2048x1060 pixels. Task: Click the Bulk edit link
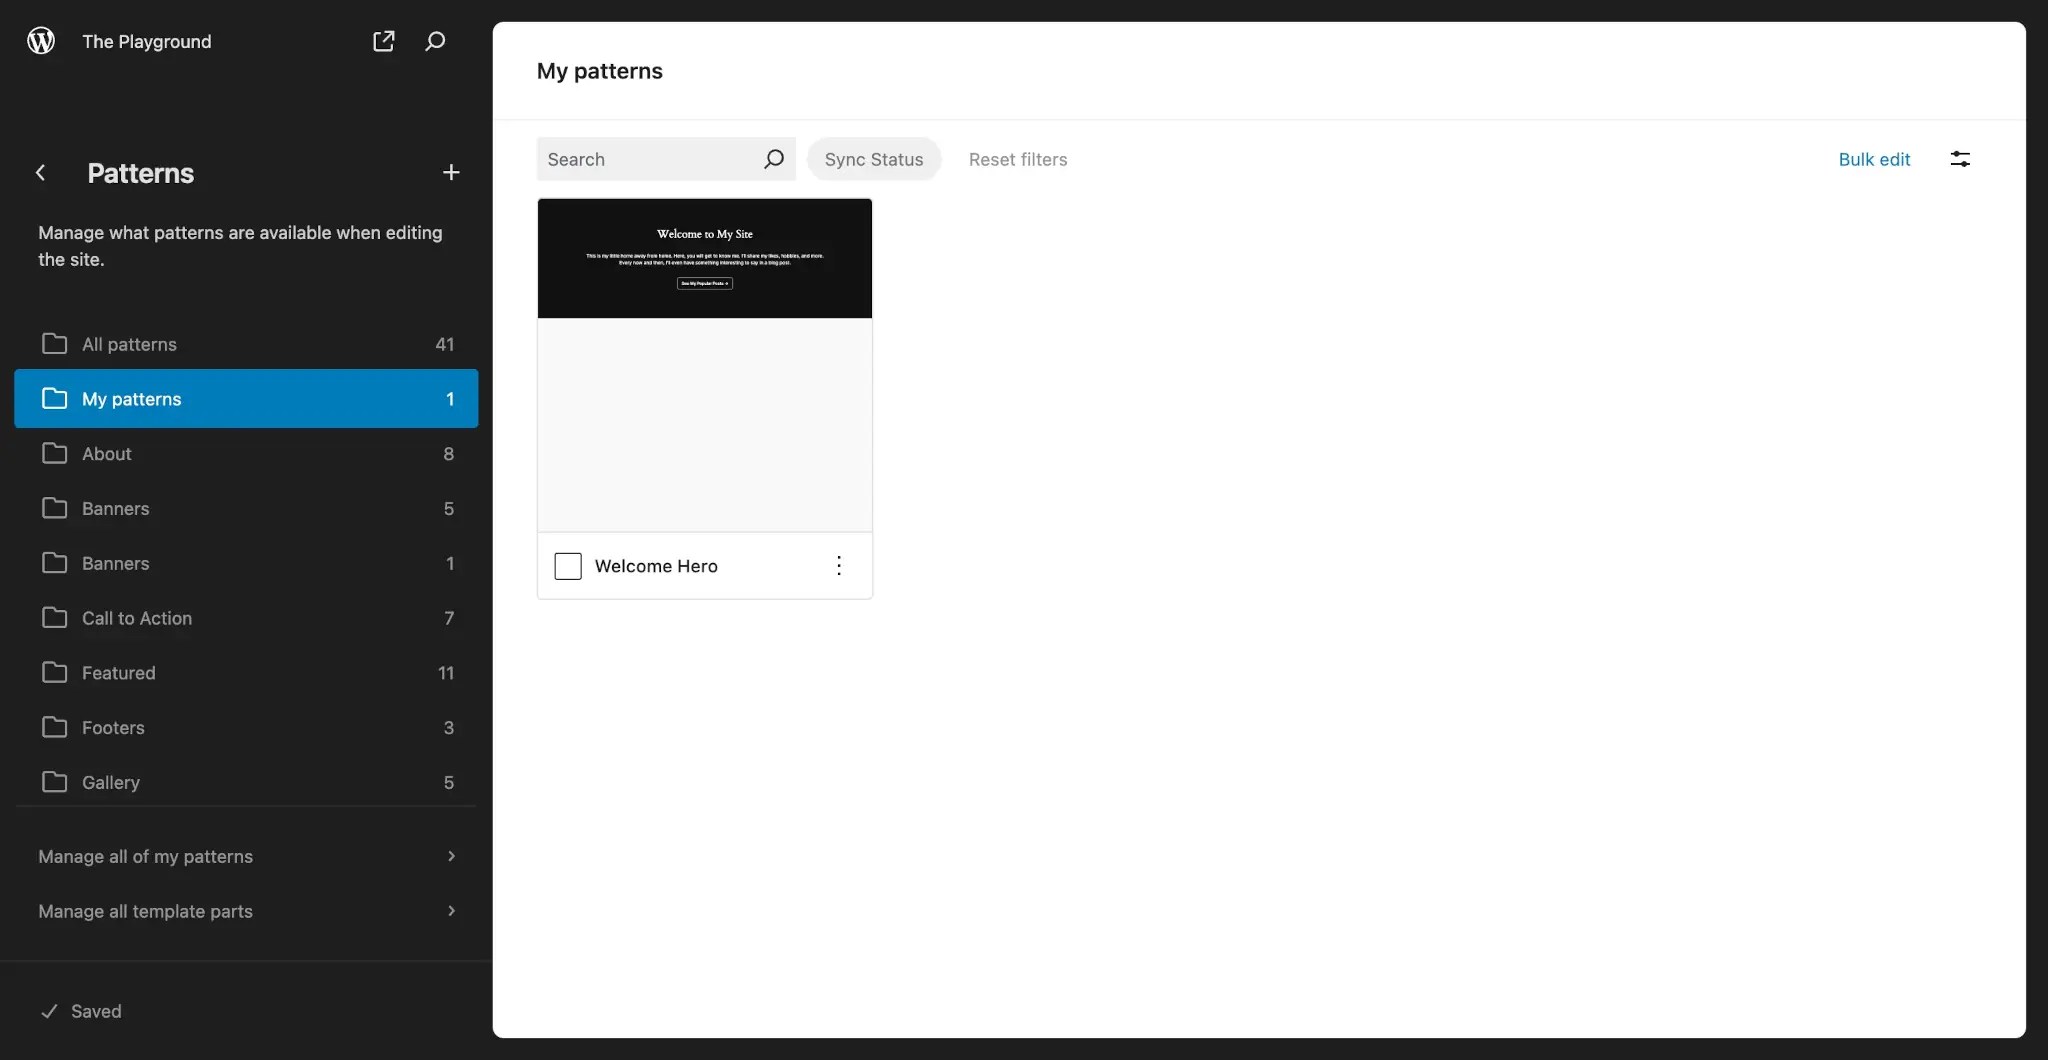click(x=1873, y=159)
